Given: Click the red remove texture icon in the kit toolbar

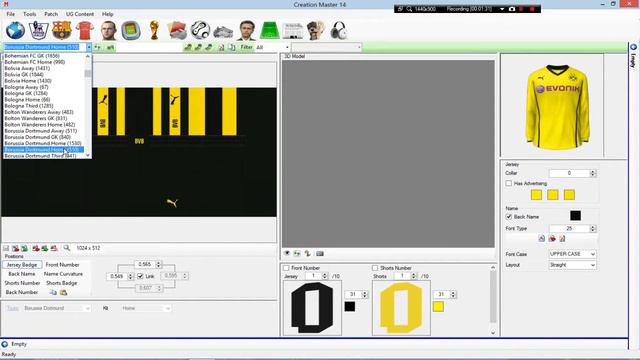Looking at the screenshot, I should pyautogui.click(x=54, y=248).
